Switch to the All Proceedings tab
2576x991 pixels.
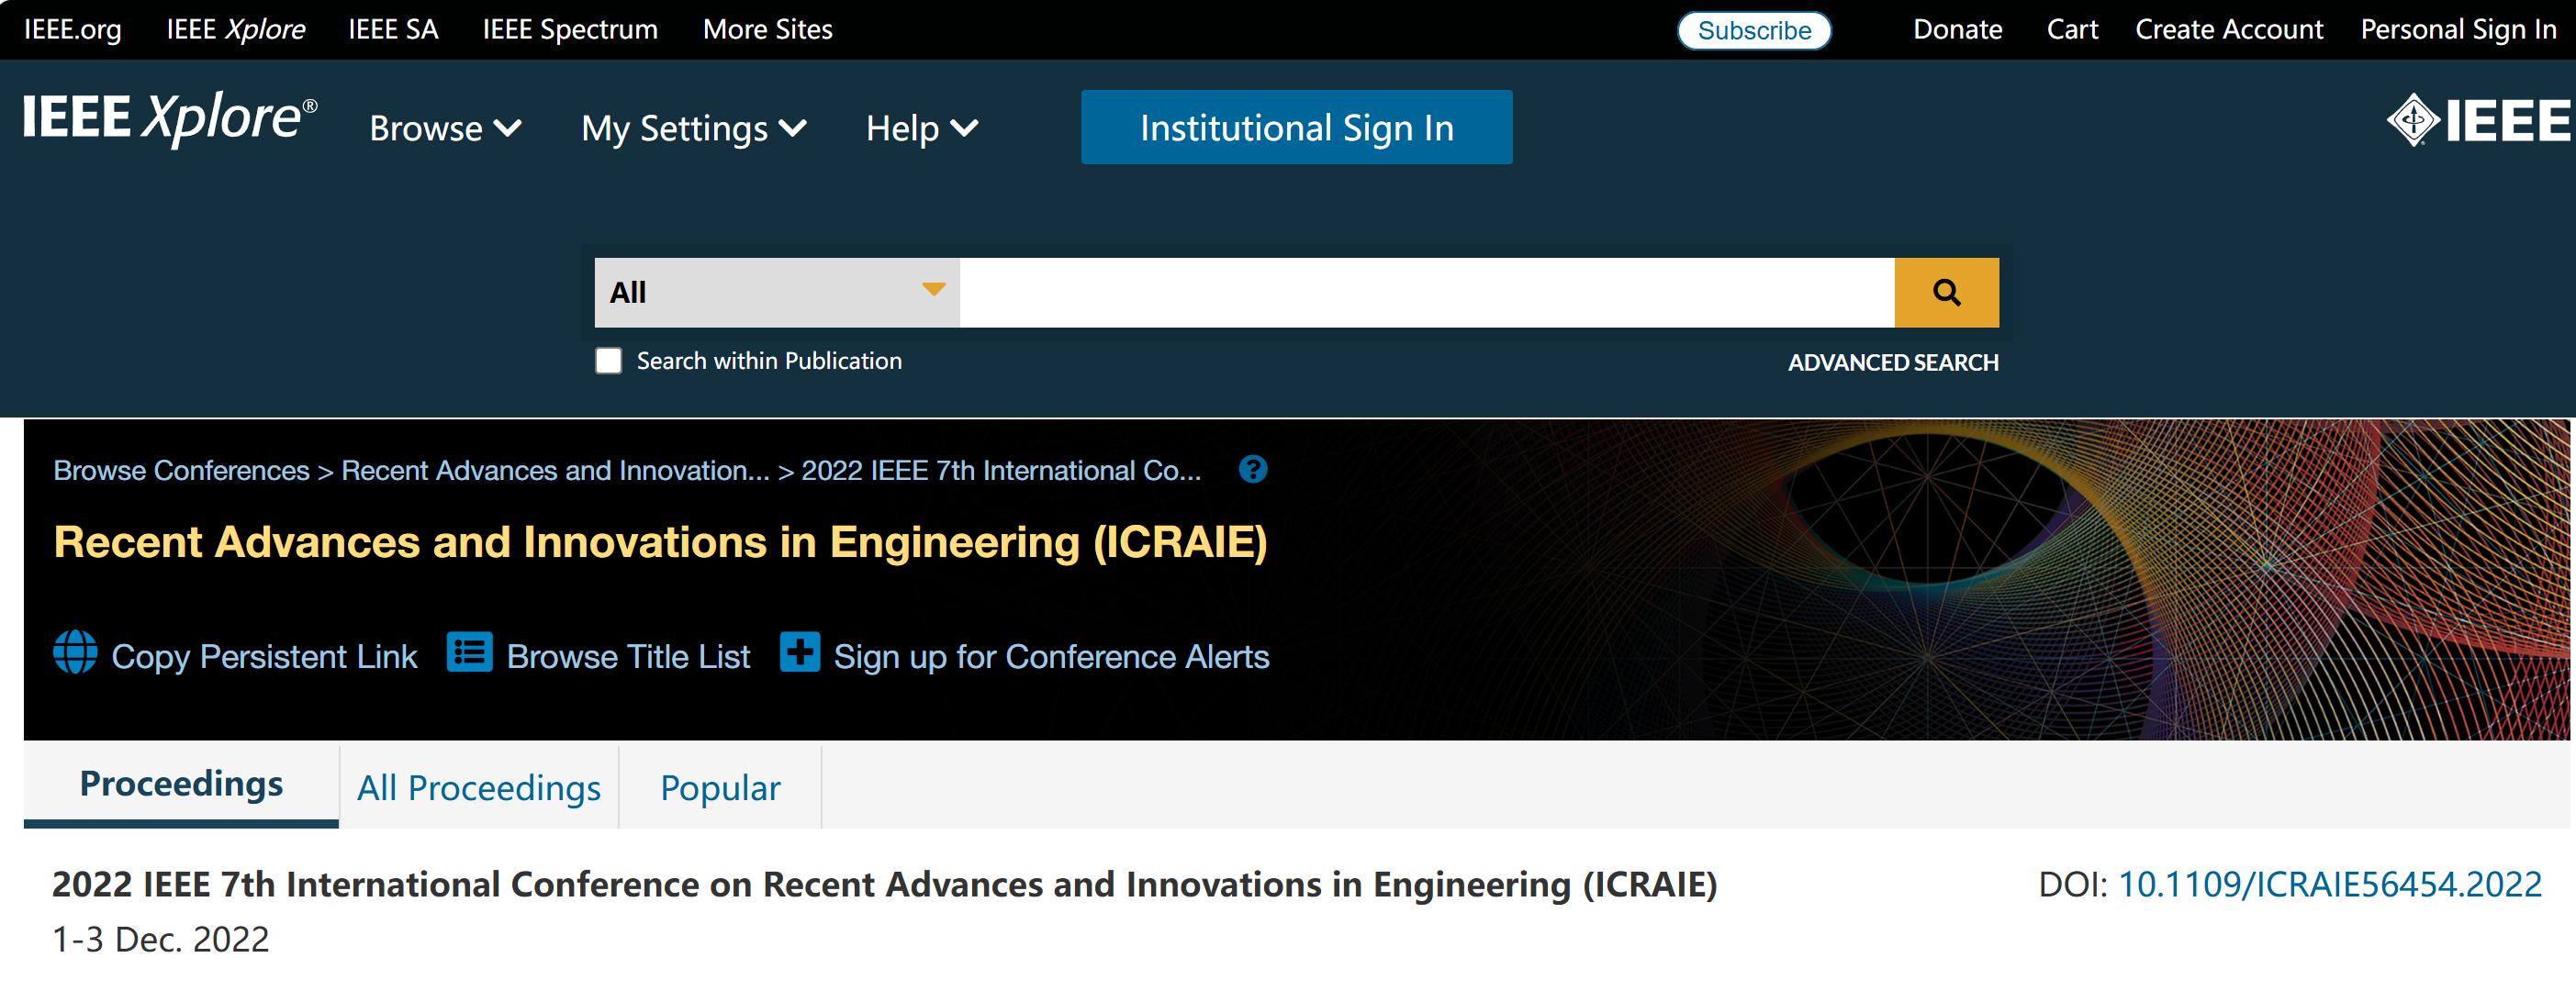pos(479,788)
